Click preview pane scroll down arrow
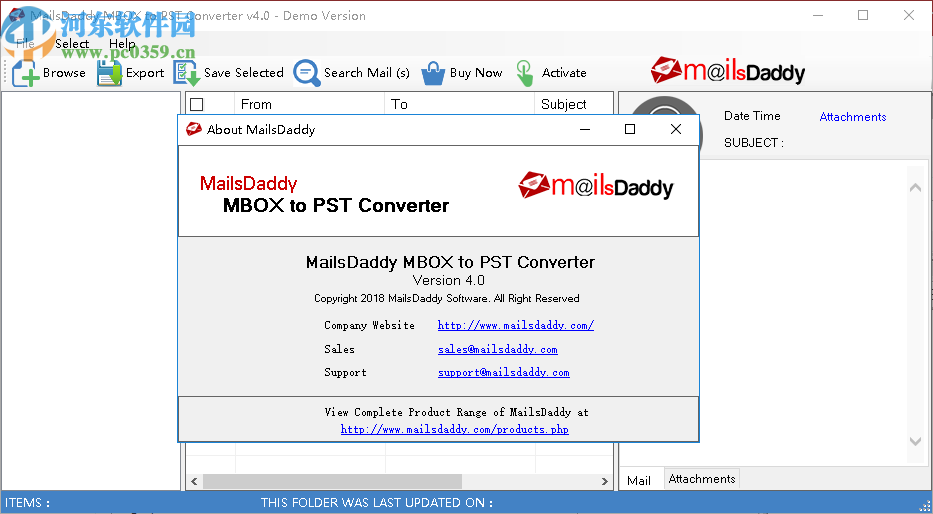This screenshot has width=933, height=514. coord(915,441)
